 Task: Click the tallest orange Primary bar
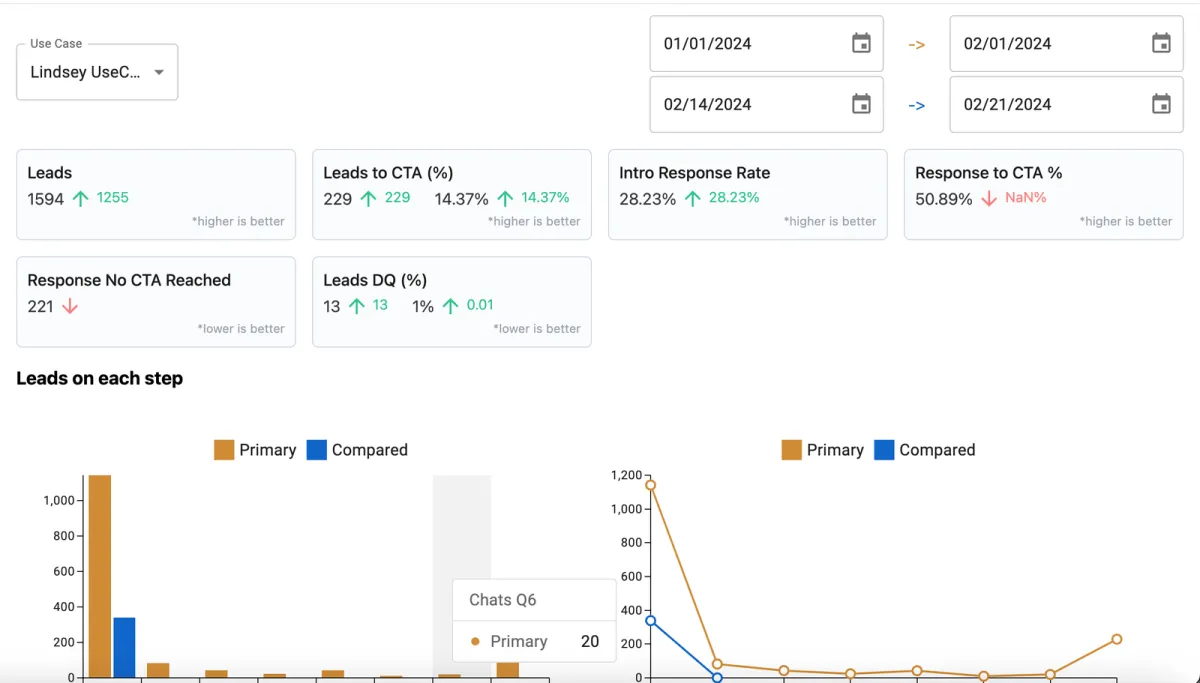[x=100, y=576]
